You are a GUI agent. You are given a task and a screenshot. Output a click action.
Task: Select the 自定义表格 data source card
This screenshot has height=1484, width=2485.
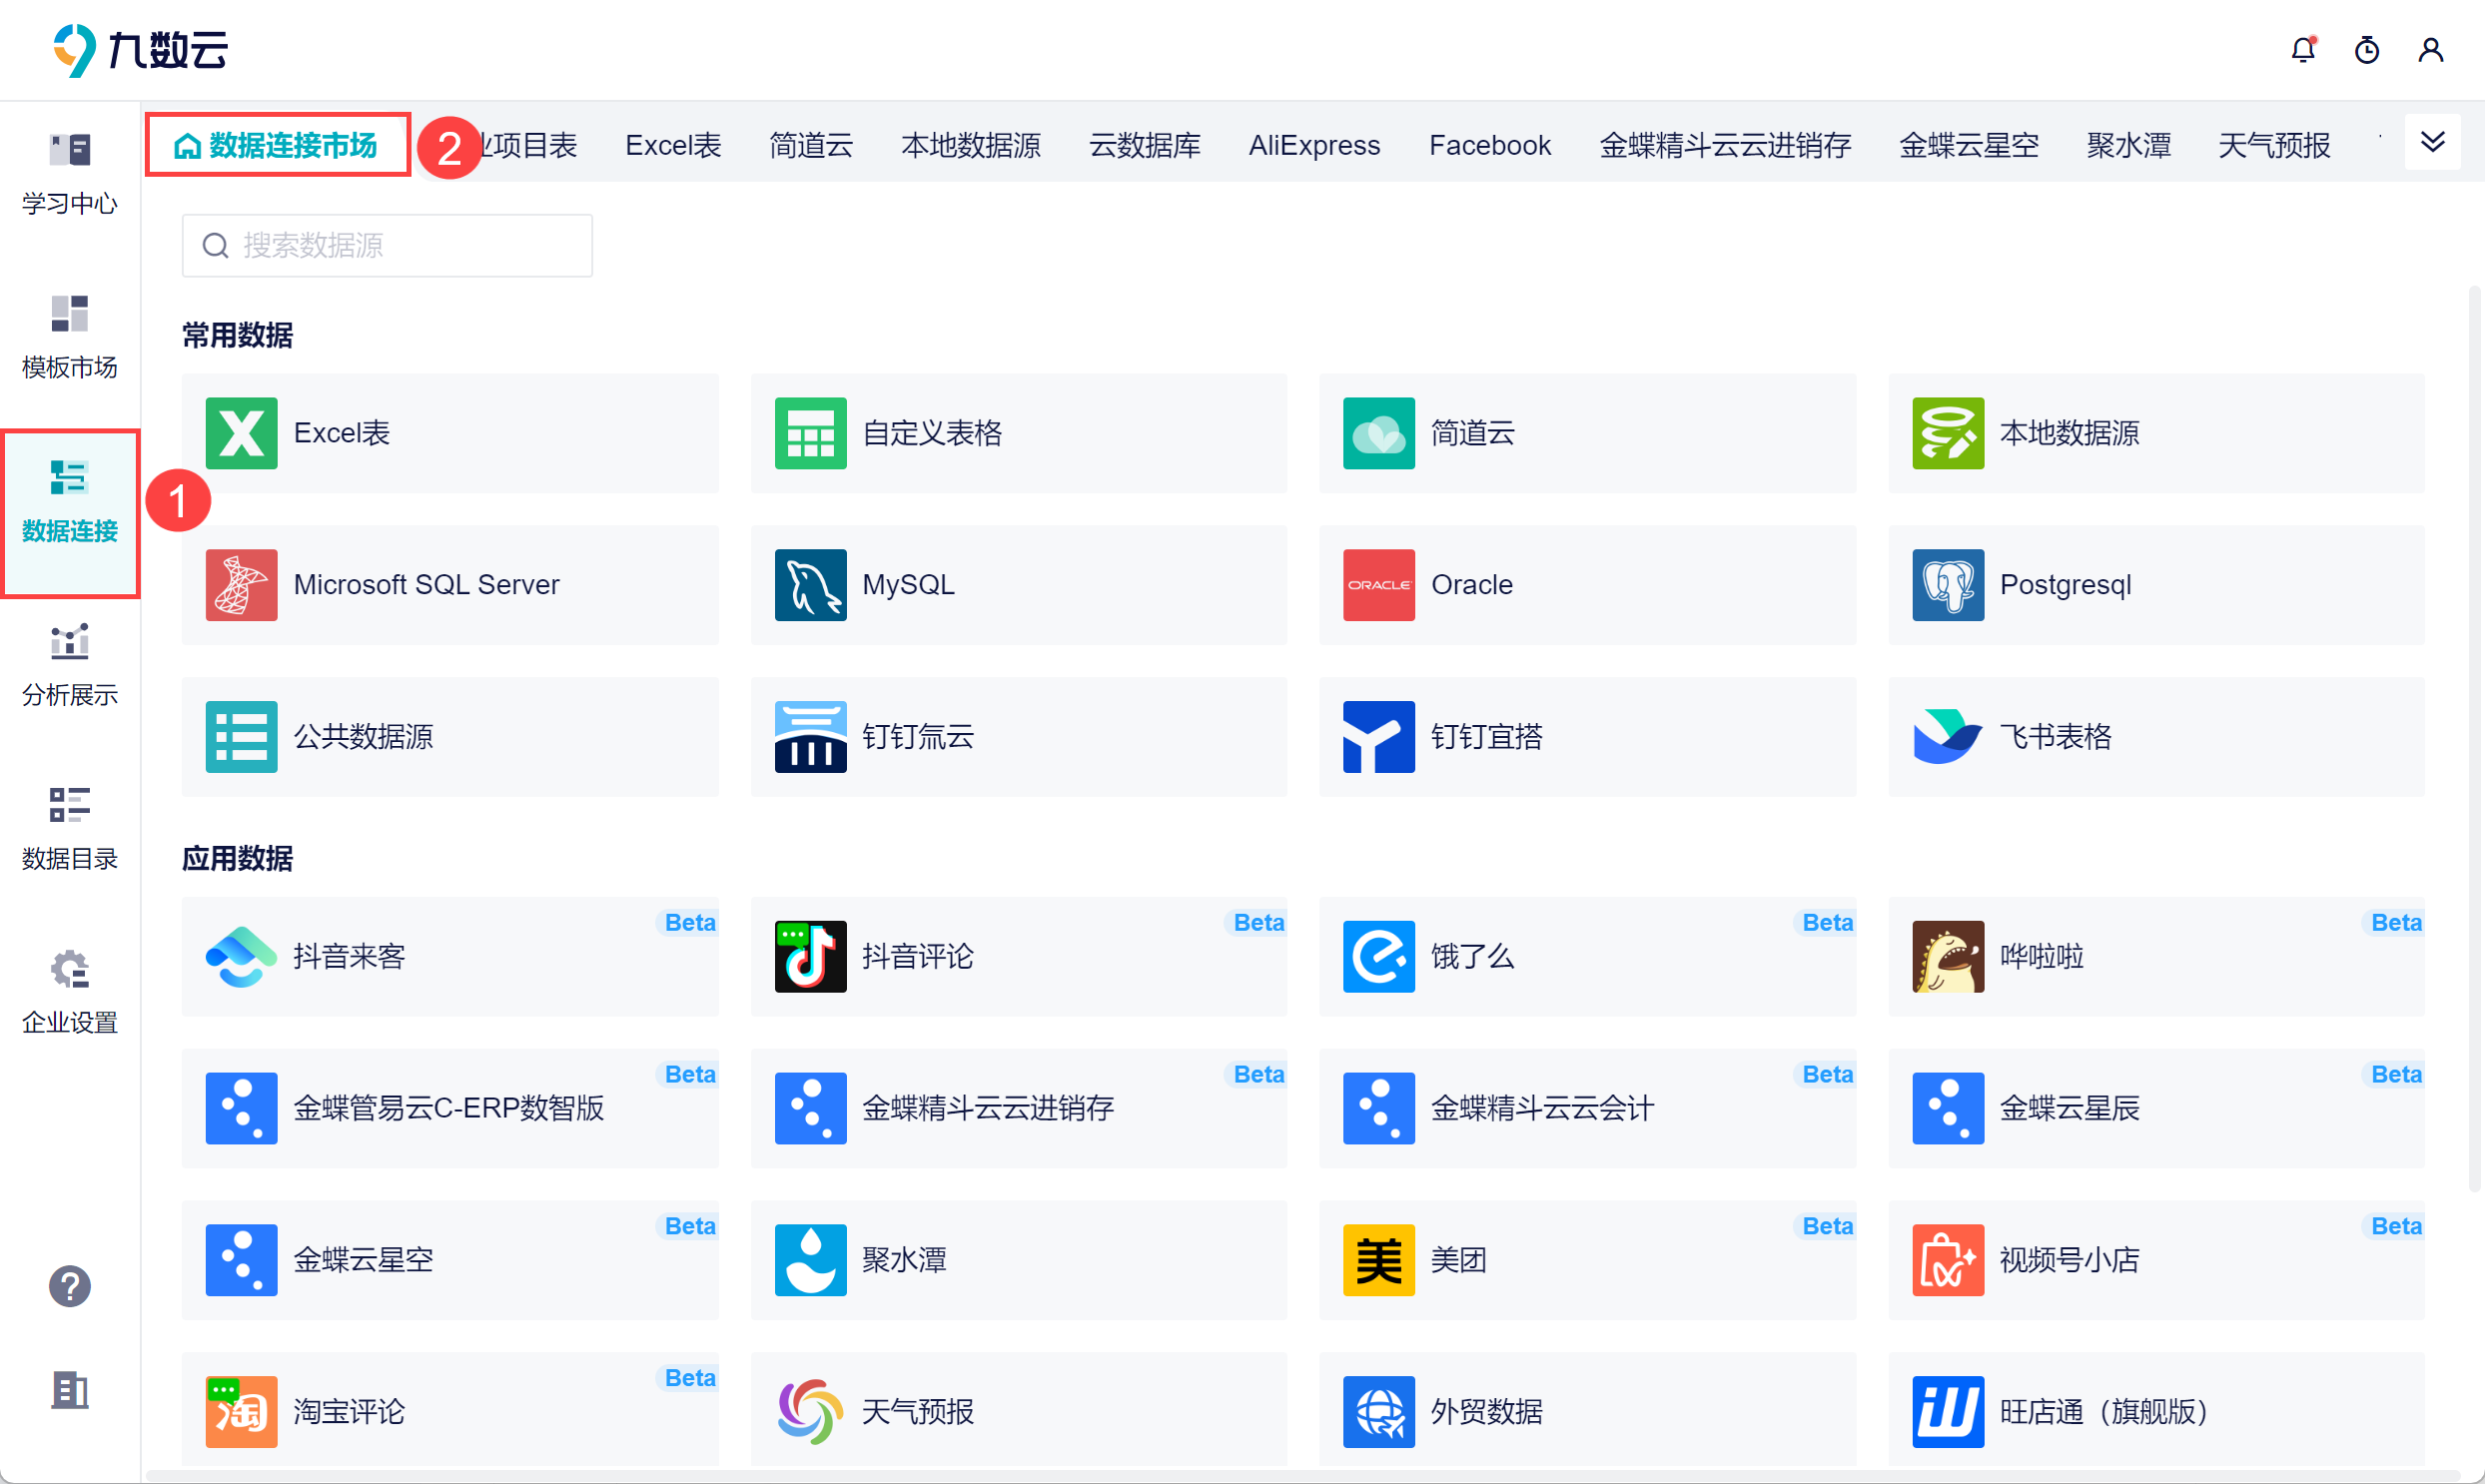point(1019,433)
